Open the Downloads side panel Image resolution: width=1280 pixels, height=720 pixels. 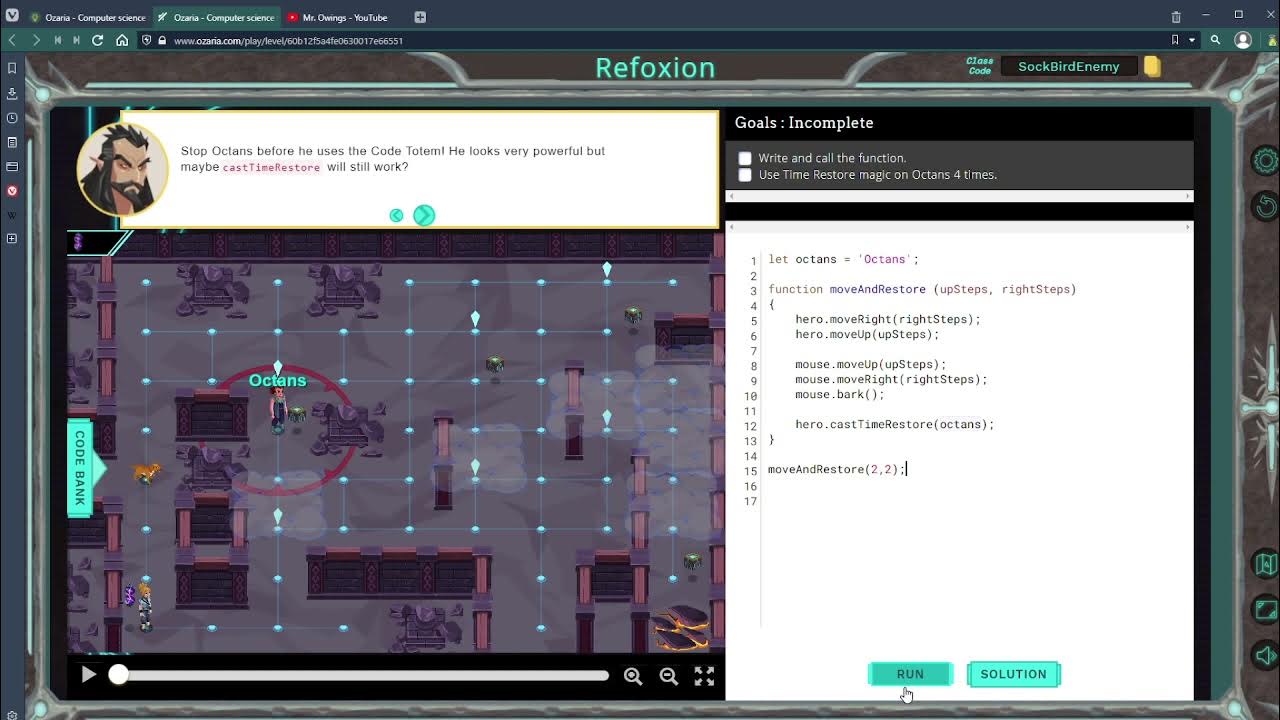click(12, 93)
